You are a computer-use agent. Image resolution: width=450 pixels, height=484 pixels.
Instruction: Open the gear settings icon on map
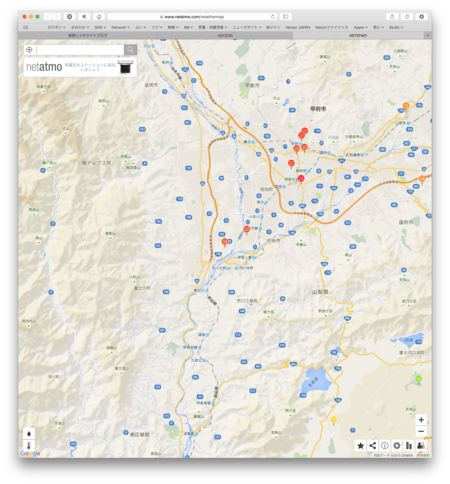tap(397, 446)
